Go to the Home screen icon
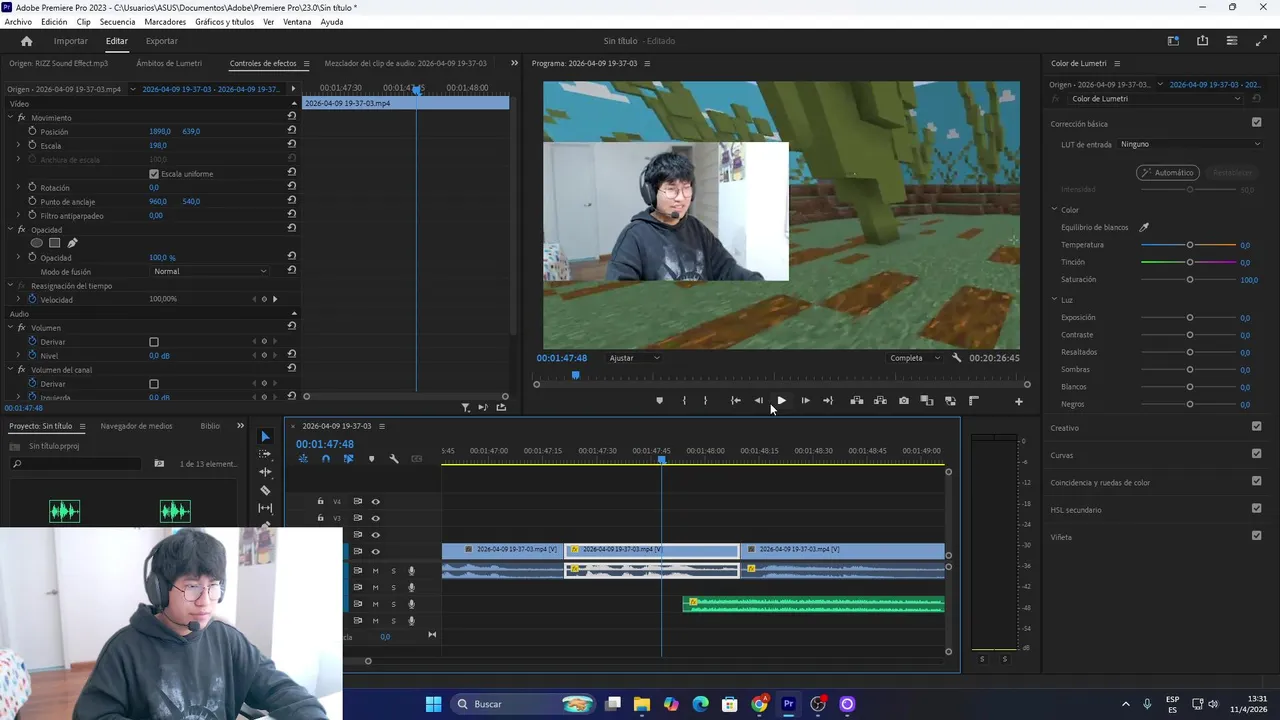 point(26,41)
